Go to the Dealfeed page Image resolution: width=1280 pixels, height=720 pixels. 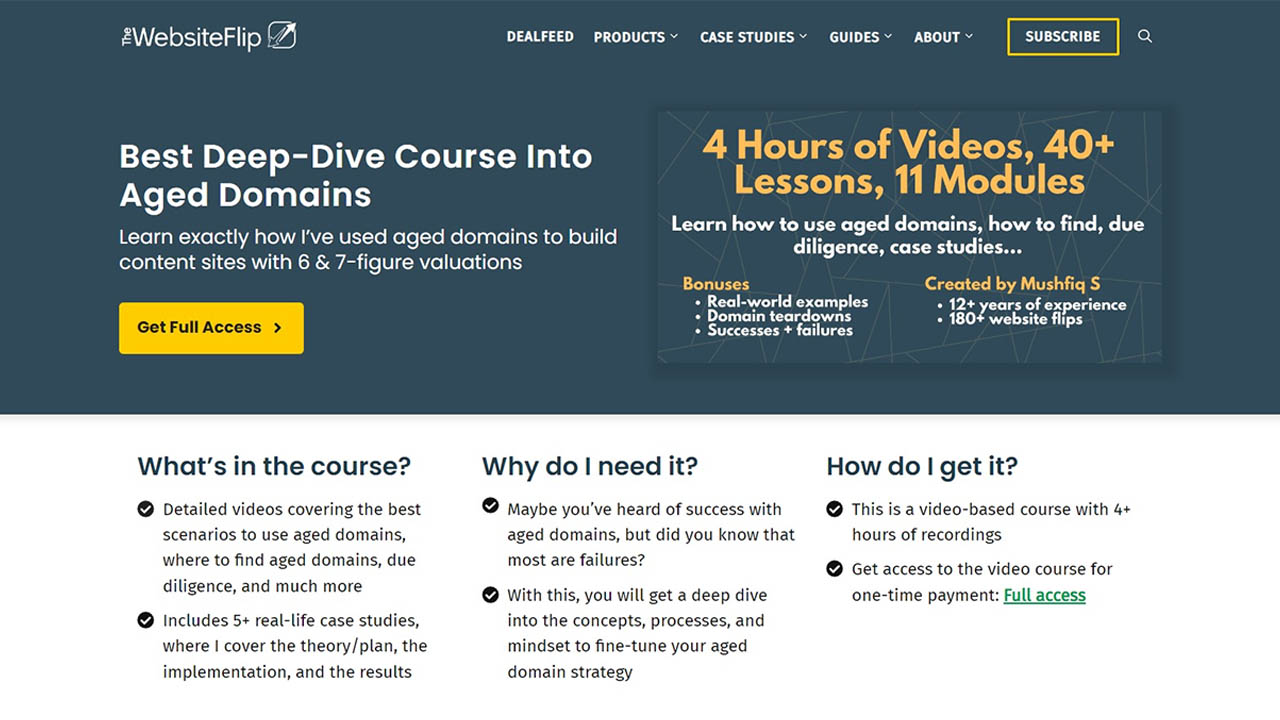(x=540, y=37)
